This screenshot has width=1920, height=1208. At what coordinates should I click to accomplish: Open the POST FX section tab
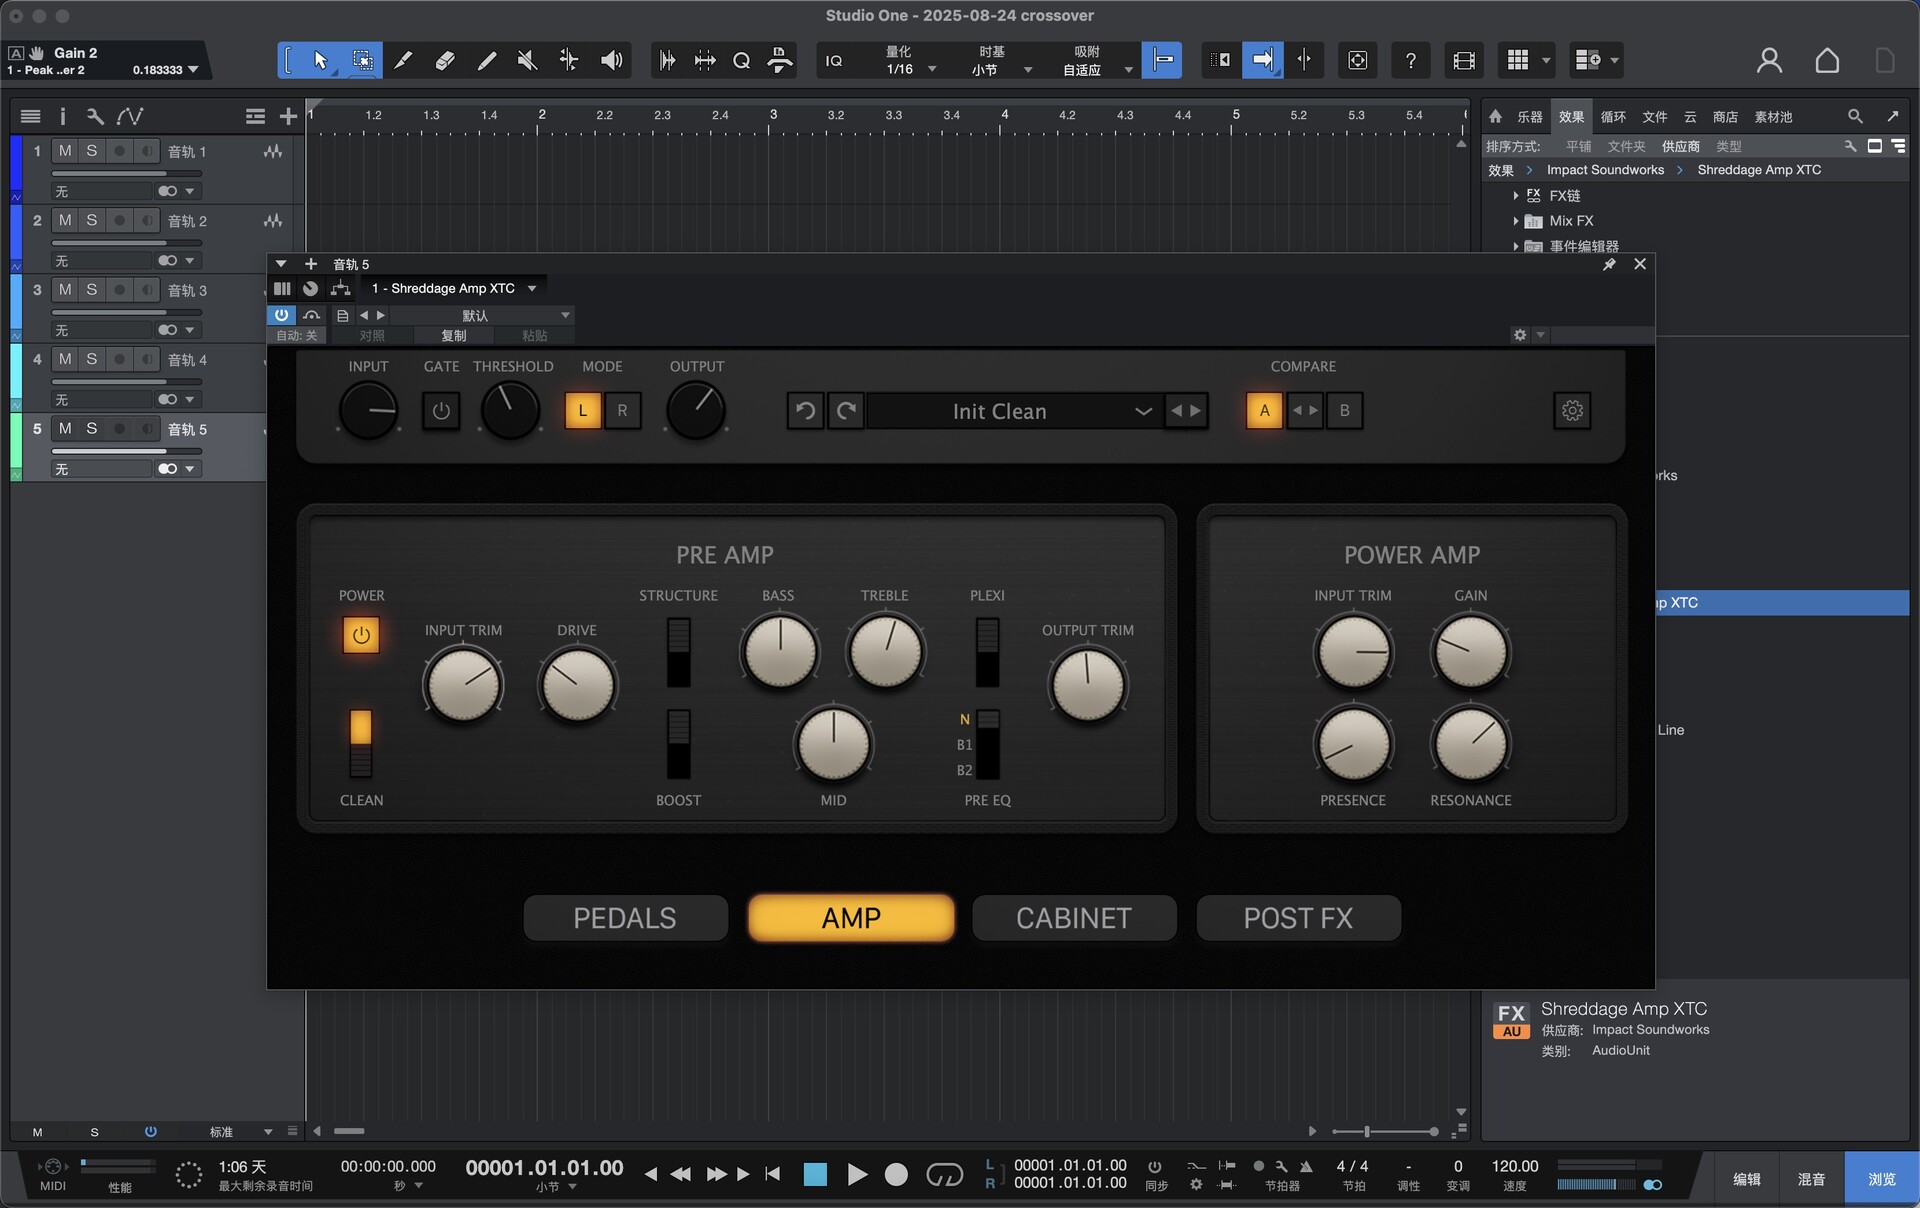click(x=1298, y=918)
